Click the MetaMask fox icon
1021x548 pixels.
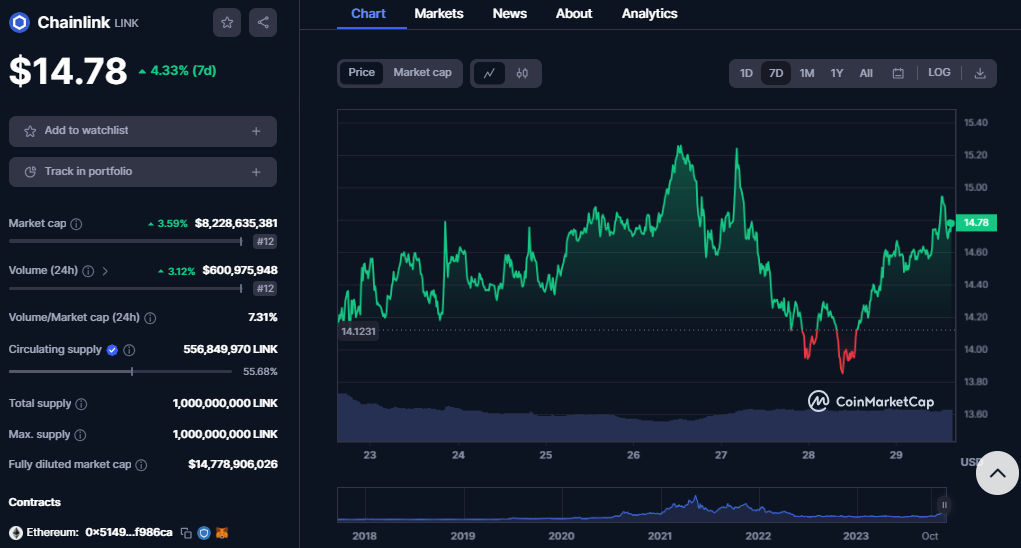[222, 533]
